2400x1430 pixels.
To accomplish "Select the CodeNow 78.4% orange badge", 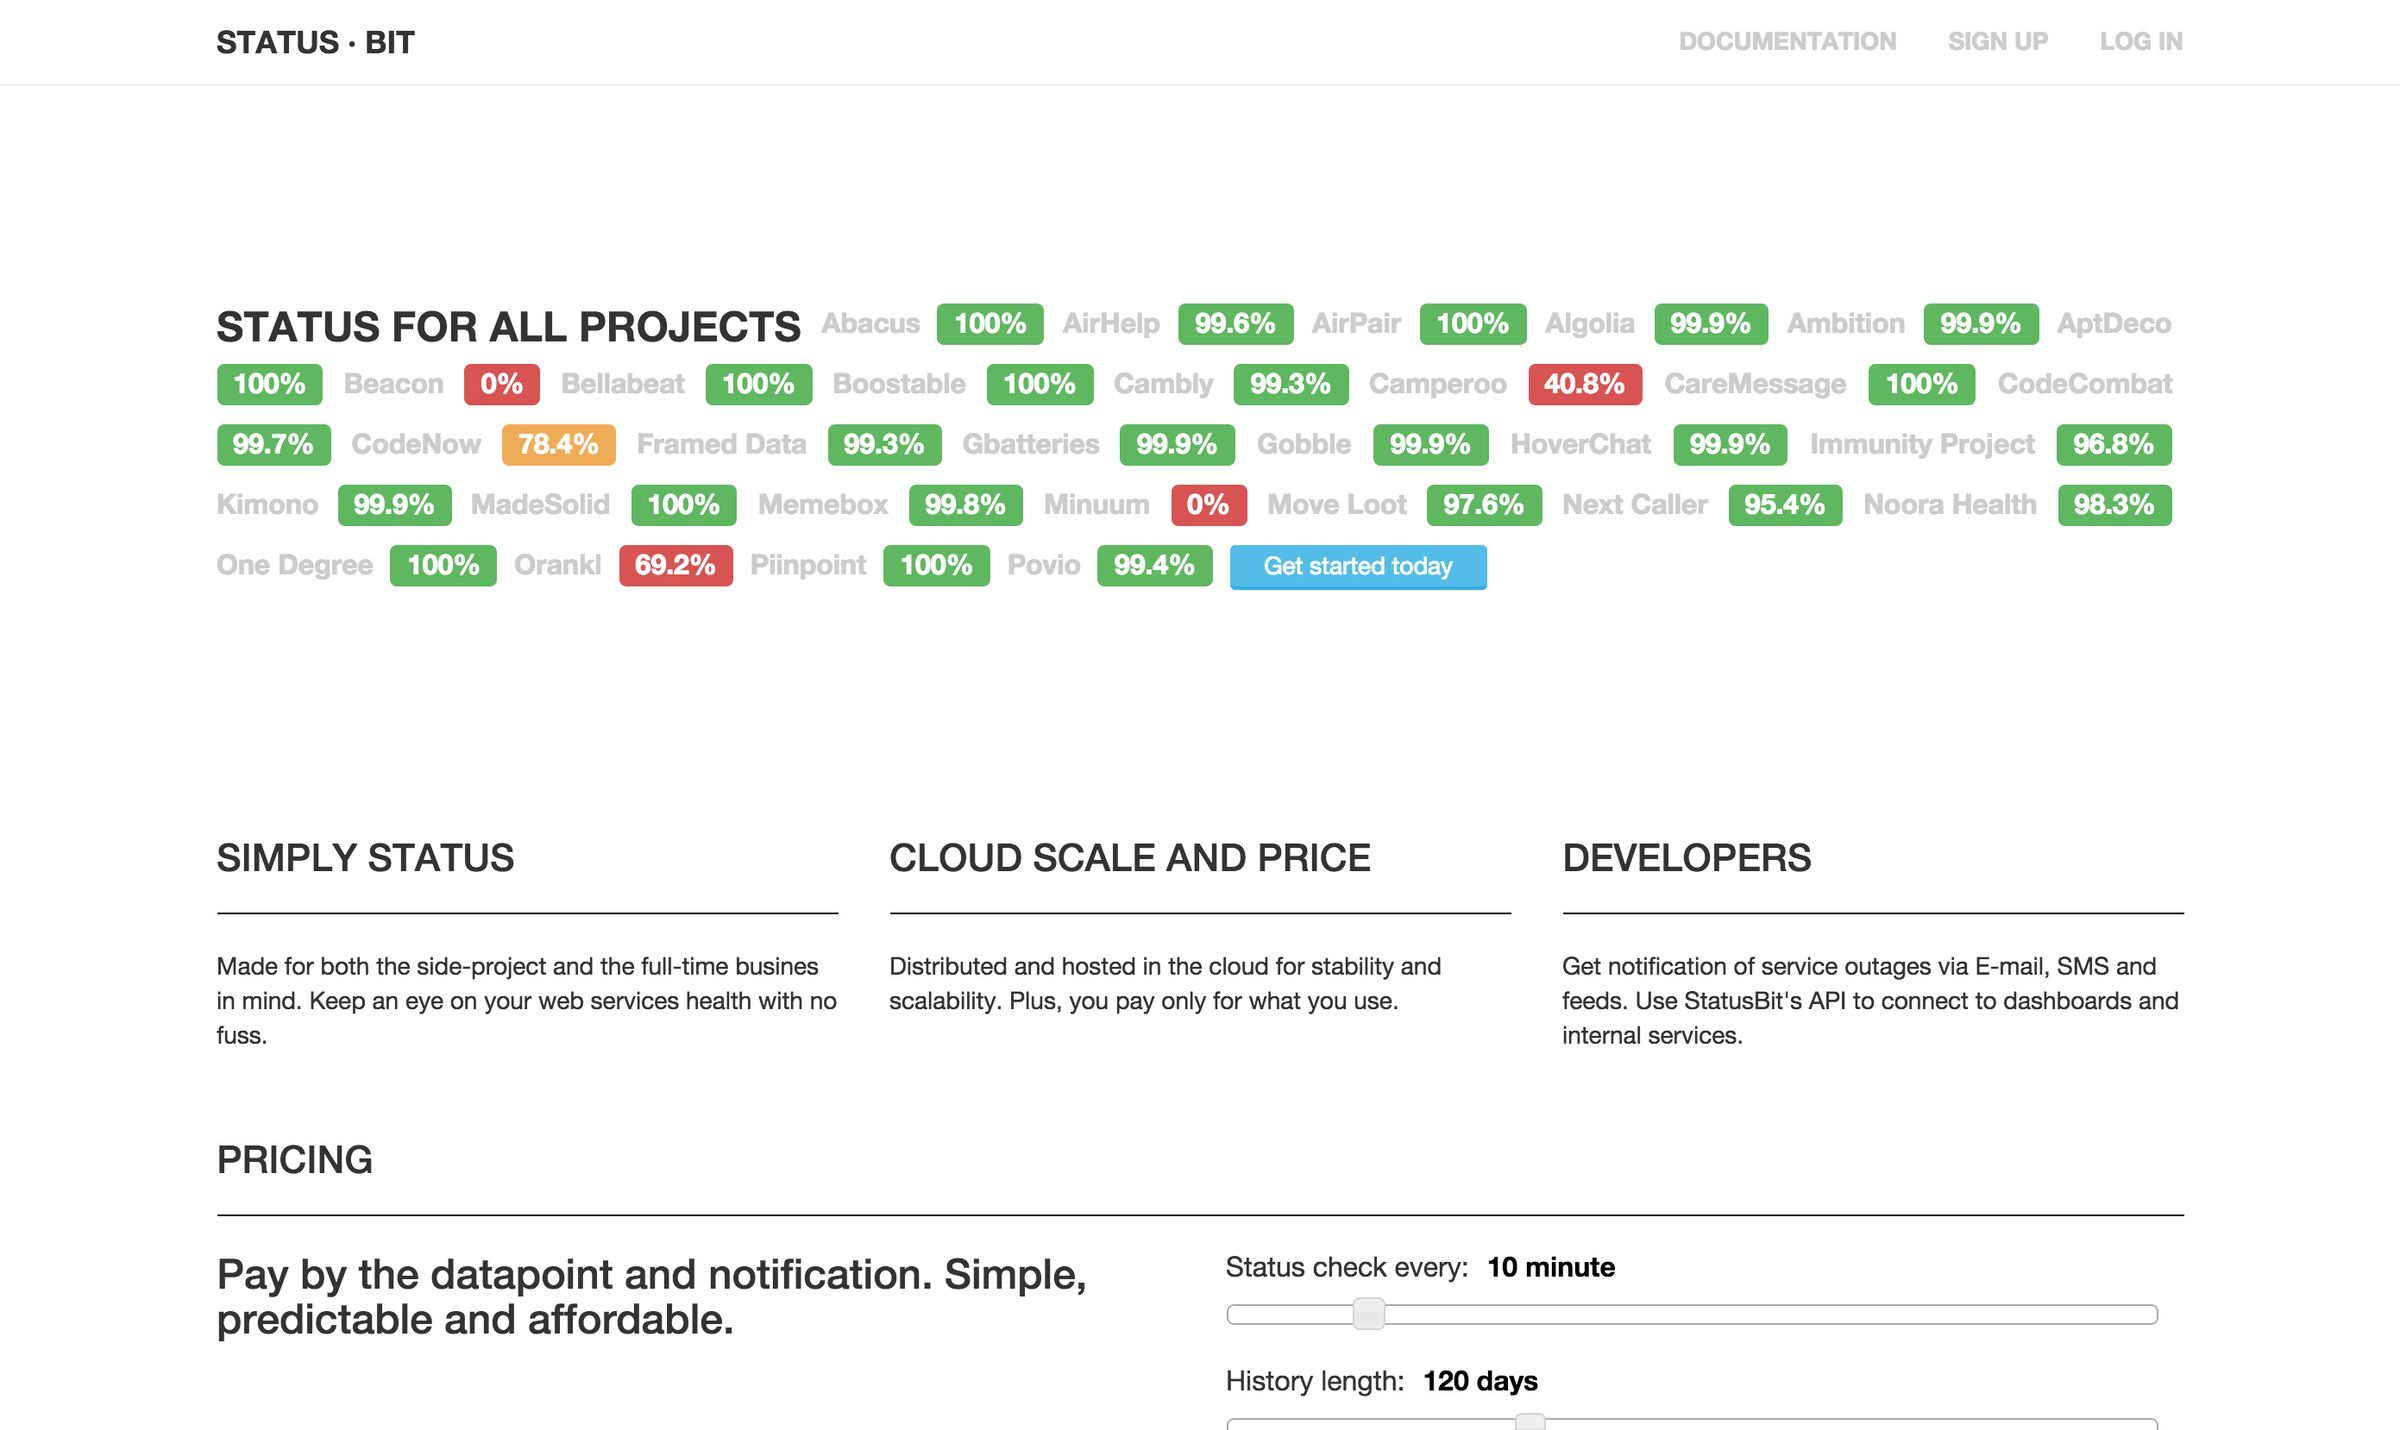I will [557, 444].
